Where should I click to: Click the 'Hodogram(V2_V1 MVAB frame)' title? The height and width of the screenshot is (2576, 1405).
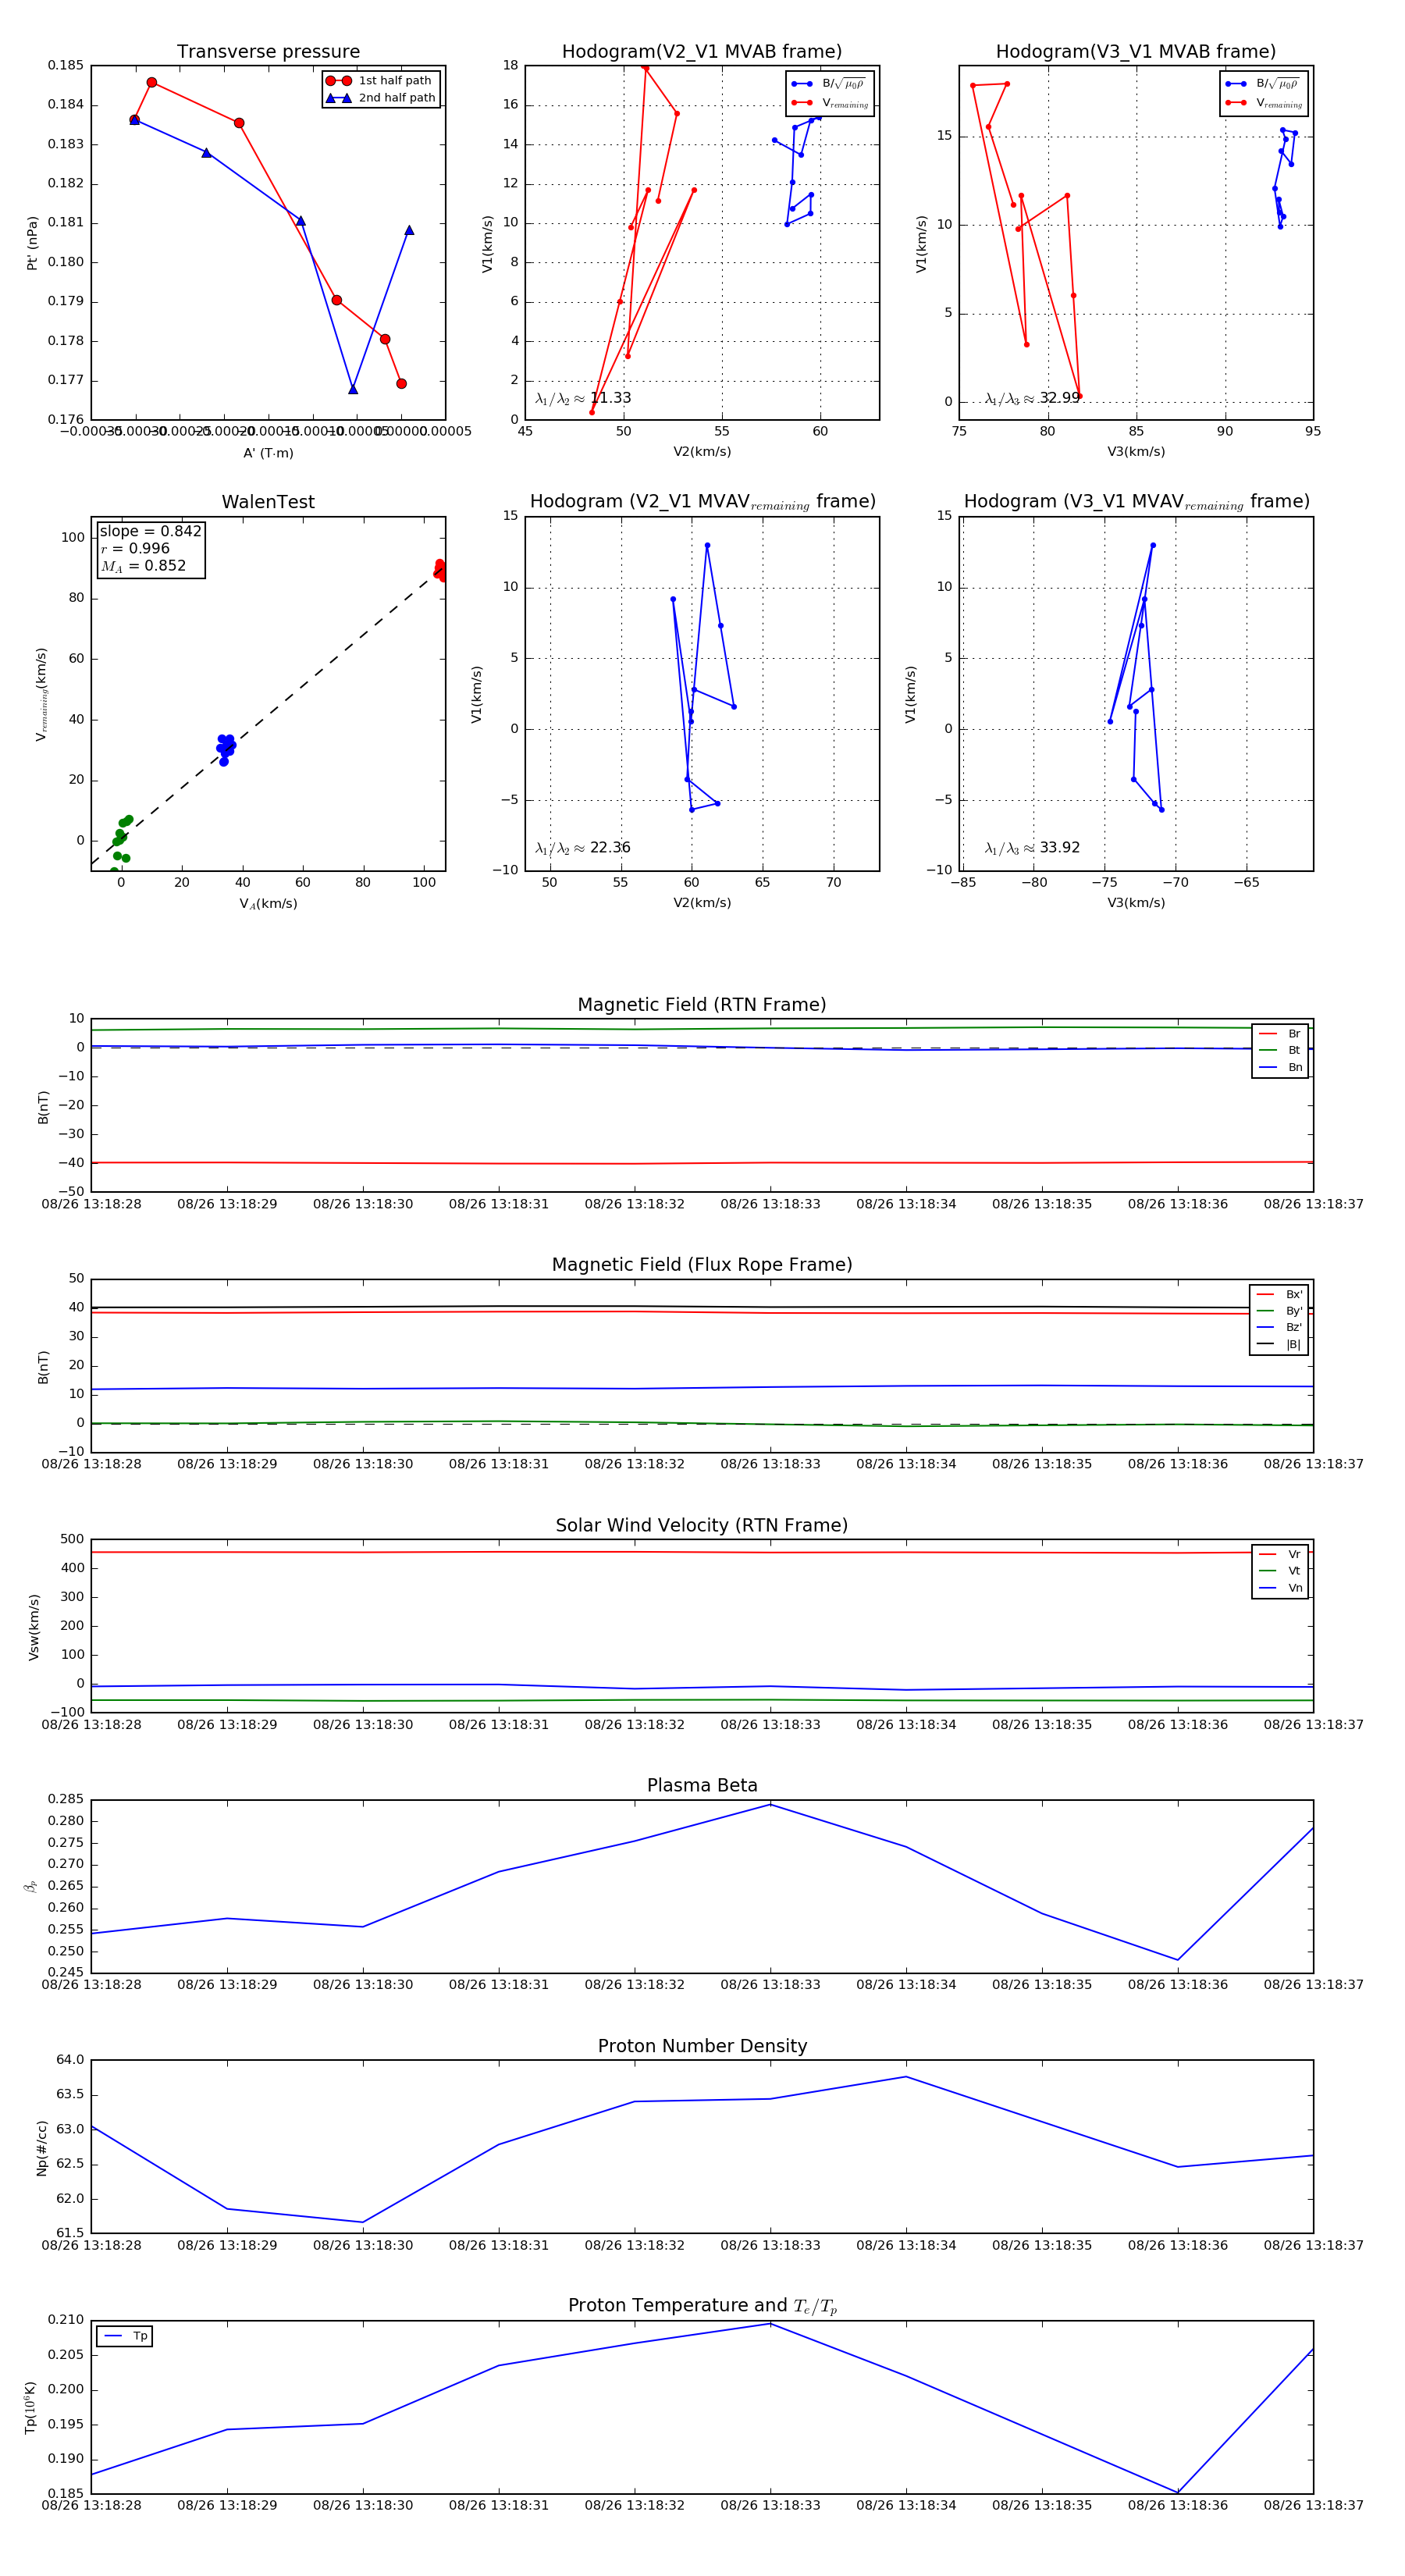click(x=702, y=52)
